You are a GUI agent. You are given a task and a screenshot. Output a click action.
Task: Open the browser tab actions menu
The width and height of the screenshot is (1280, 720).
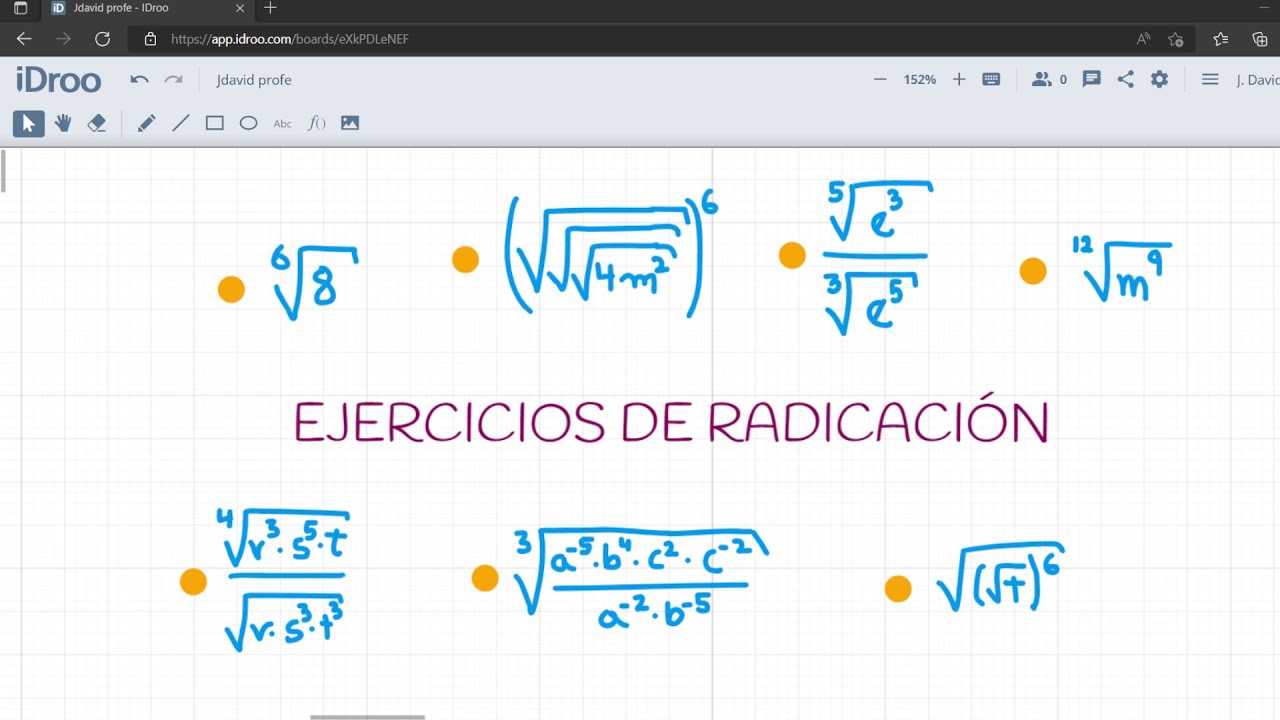20,8
